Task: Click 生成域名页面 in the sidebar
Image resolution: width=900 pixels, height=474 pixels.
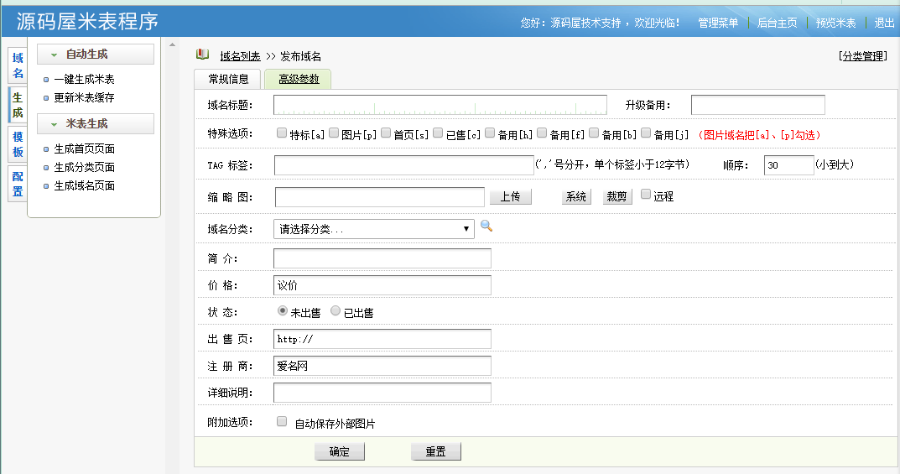Action: click(x=84, y=186)
